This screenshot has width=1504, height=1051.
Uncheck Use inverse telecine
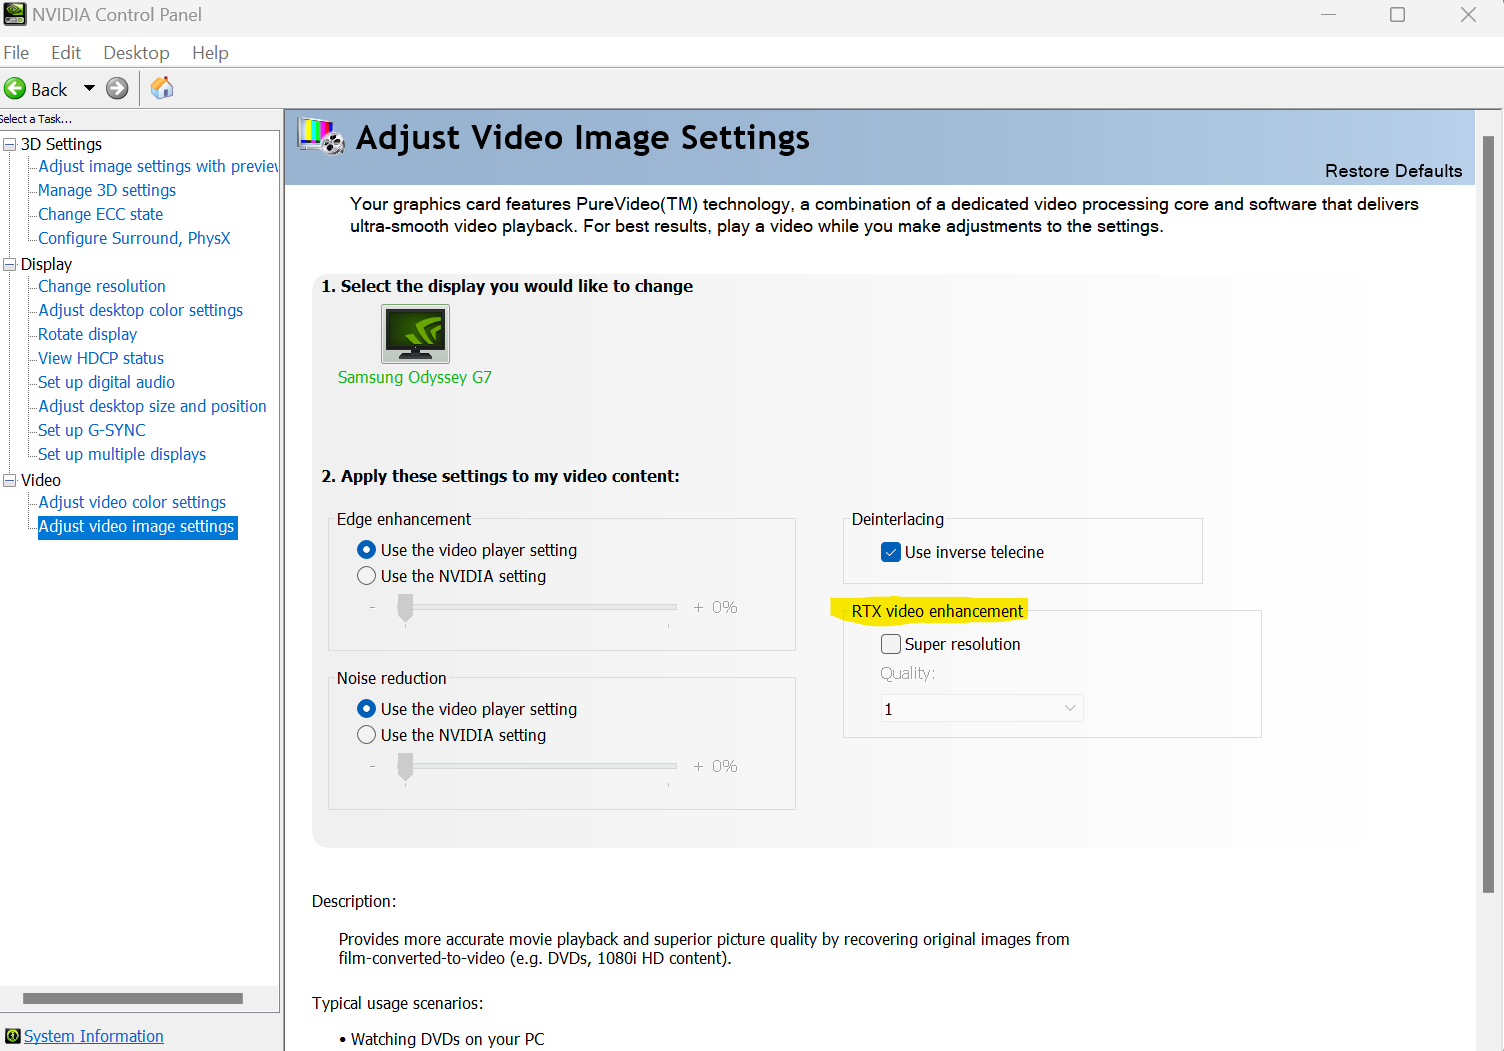click(891, 552)
